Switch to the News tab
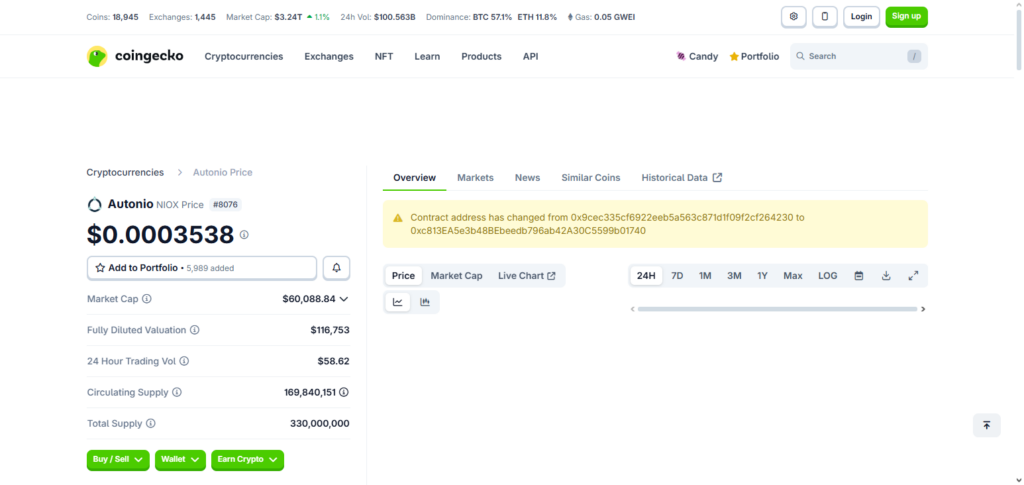Screen dimensions: 1024x485 tap(528, 178)
